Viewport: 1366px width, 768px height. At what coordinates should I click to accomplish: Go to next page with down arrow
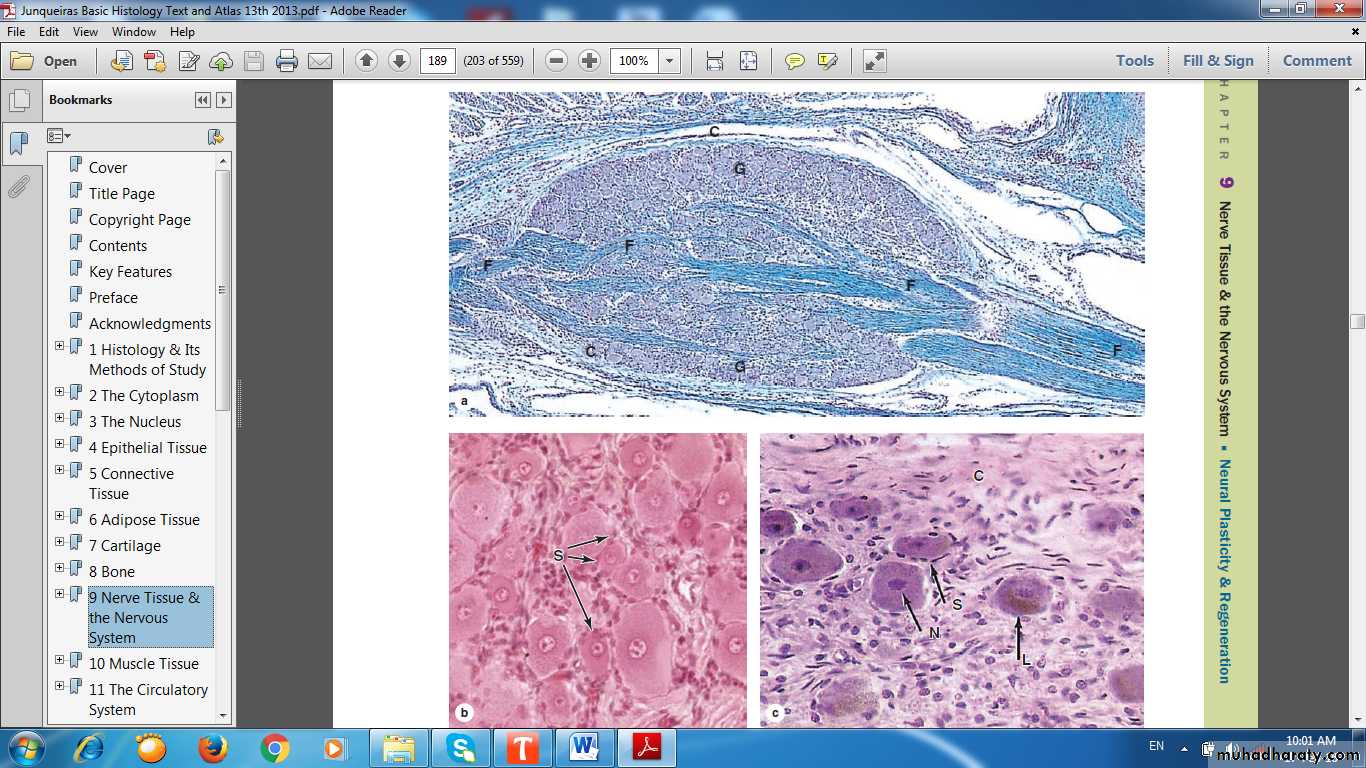[x=399, y=61]
